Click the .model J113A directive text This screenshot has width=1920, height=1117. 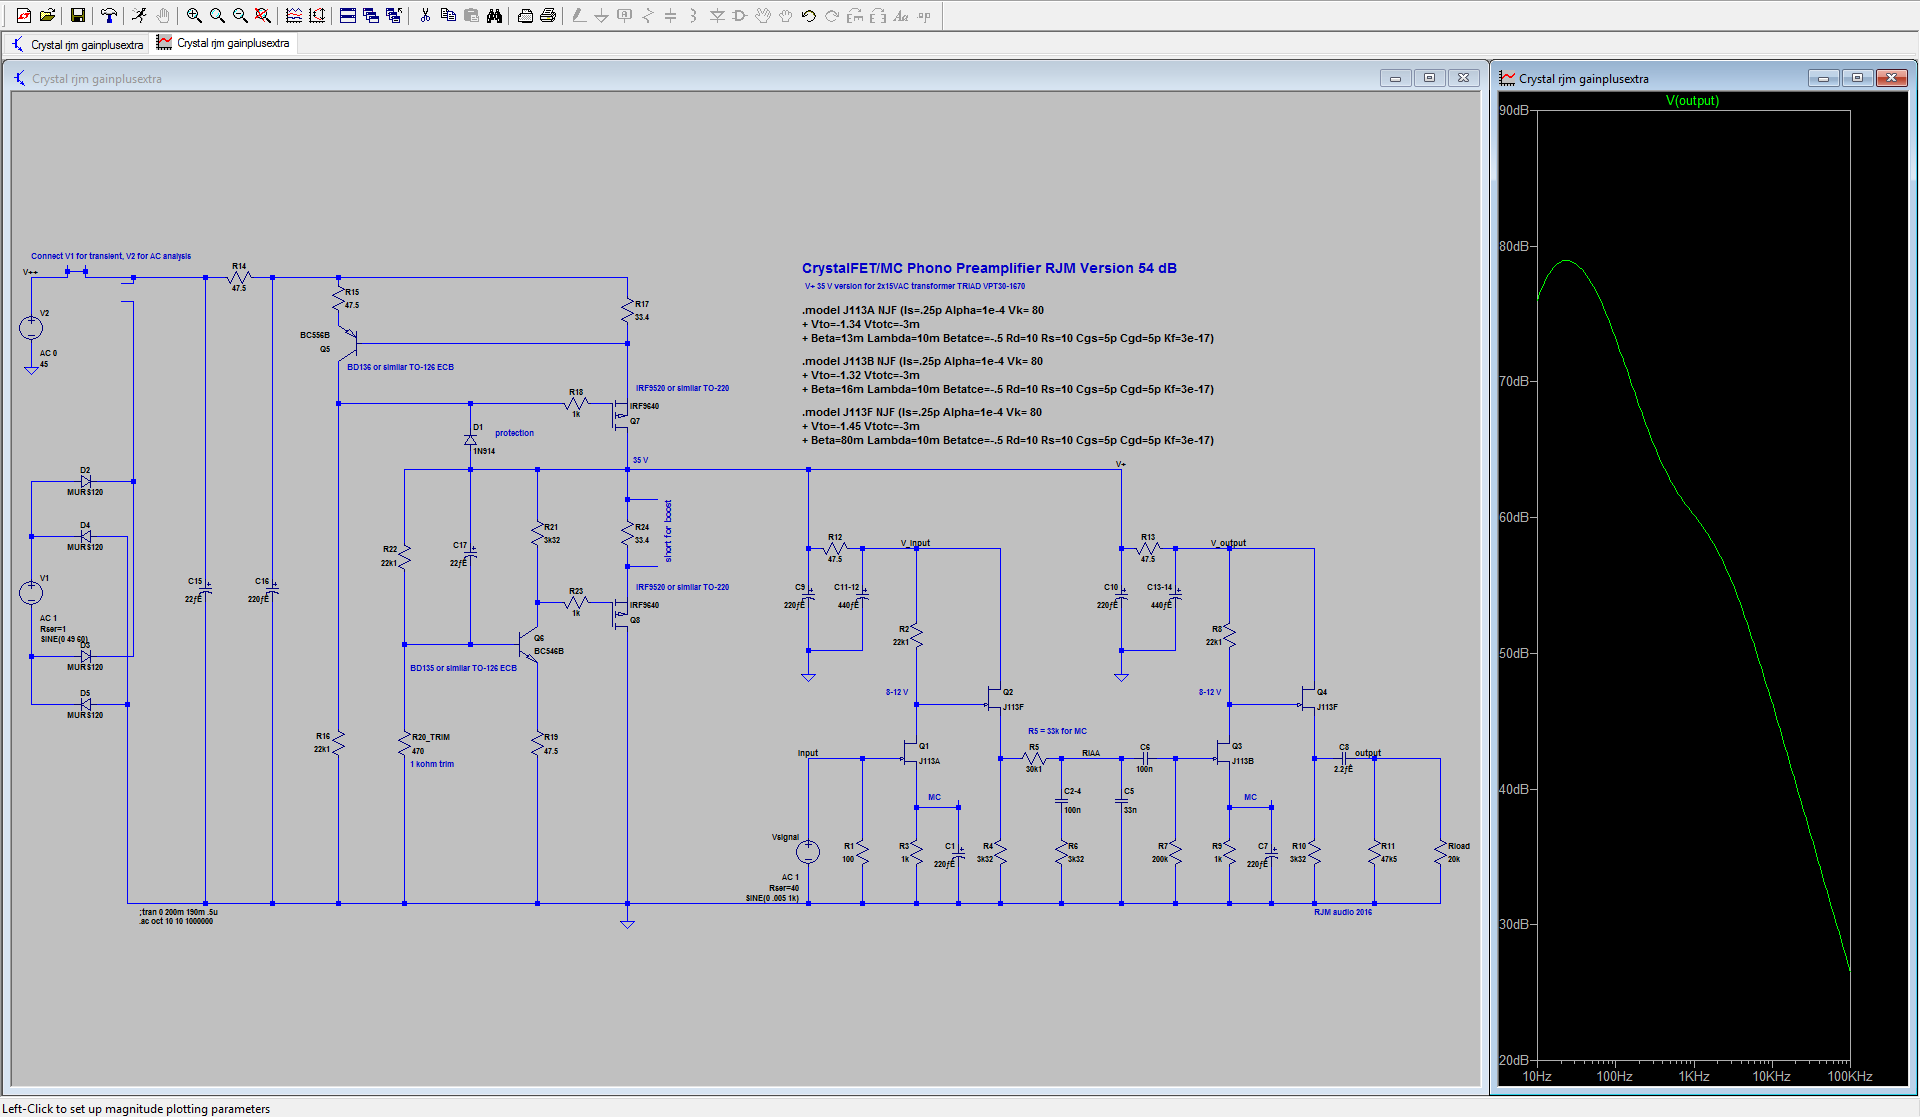pyautogui.click(x=1007, y=324)
